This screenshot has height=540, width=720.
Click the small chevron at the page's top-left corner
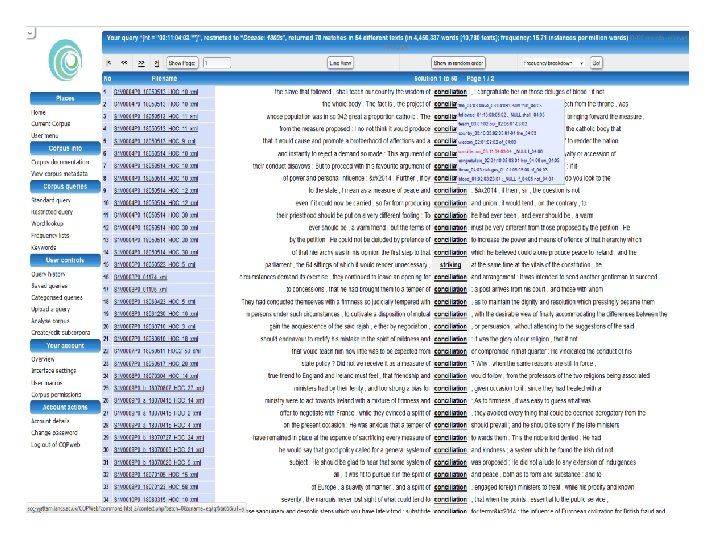click(x=30, y=34)
